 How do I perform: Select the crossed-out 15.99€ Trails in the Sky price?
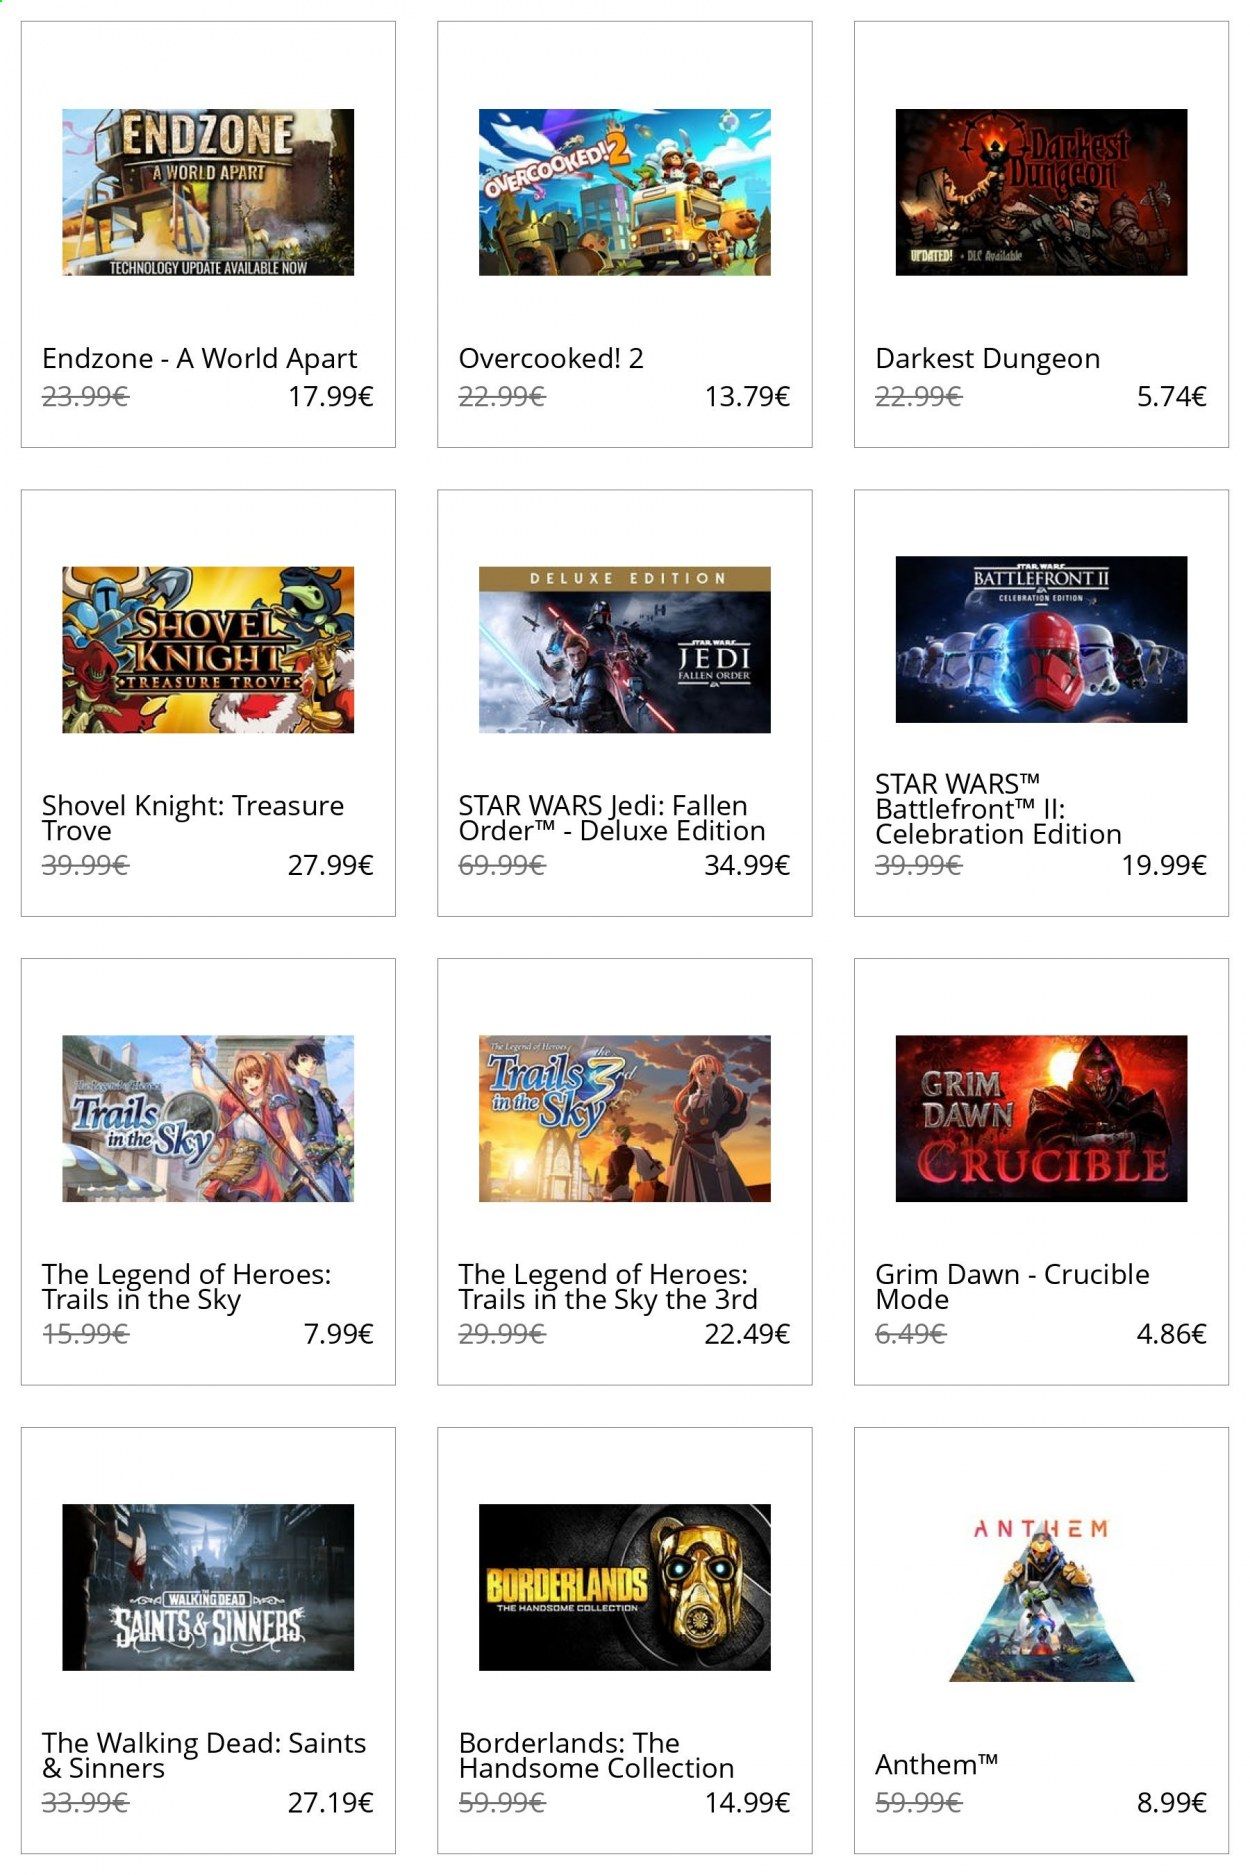pyautogui.click(x=85, y=1334)
